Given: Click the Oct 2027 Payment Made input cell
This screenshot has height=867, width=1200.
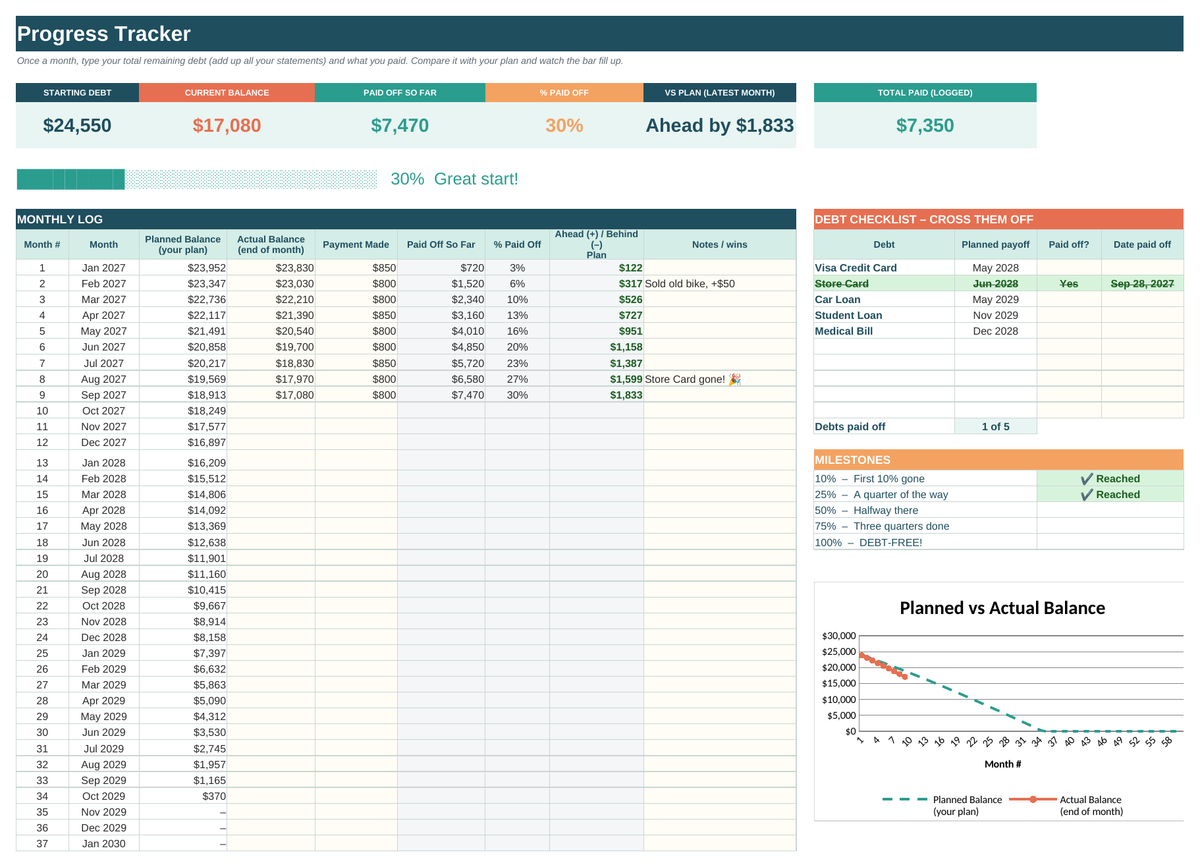Looking at the screenshot, I should point(356,411).
